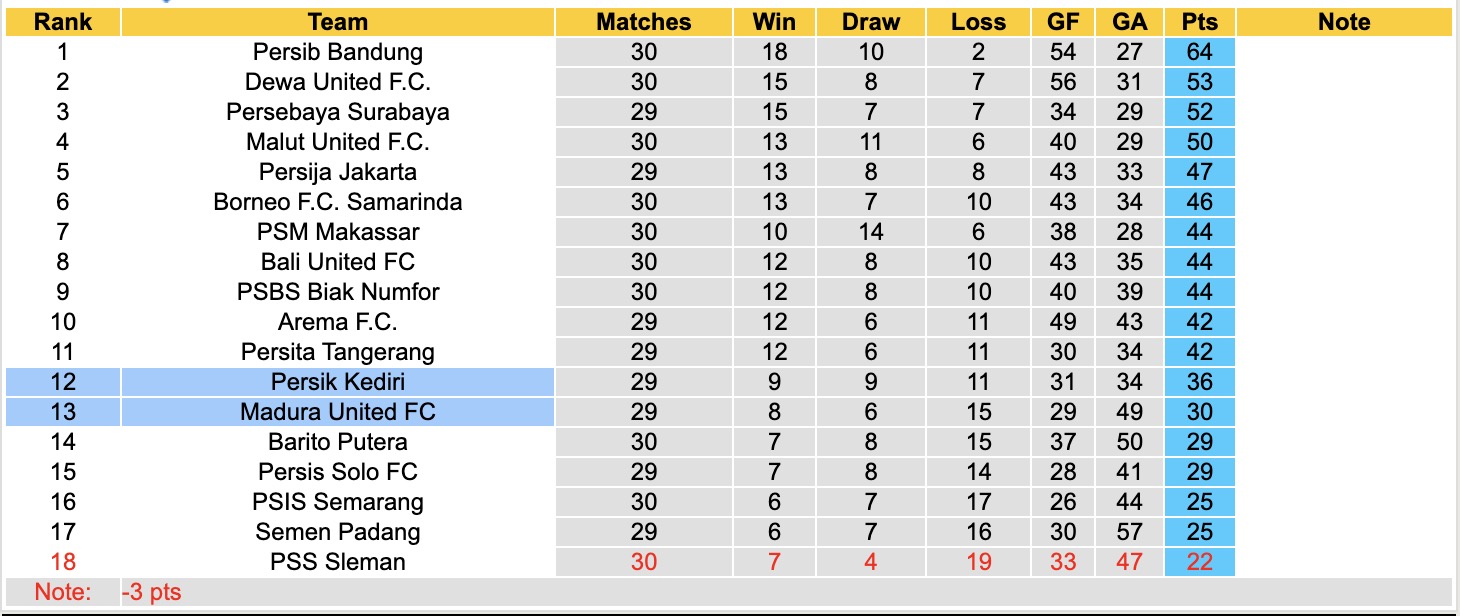The height and width of the screenshot is (616, 1460).
Task: Click the PSS Sleman team name
Action: click(338, 562)
